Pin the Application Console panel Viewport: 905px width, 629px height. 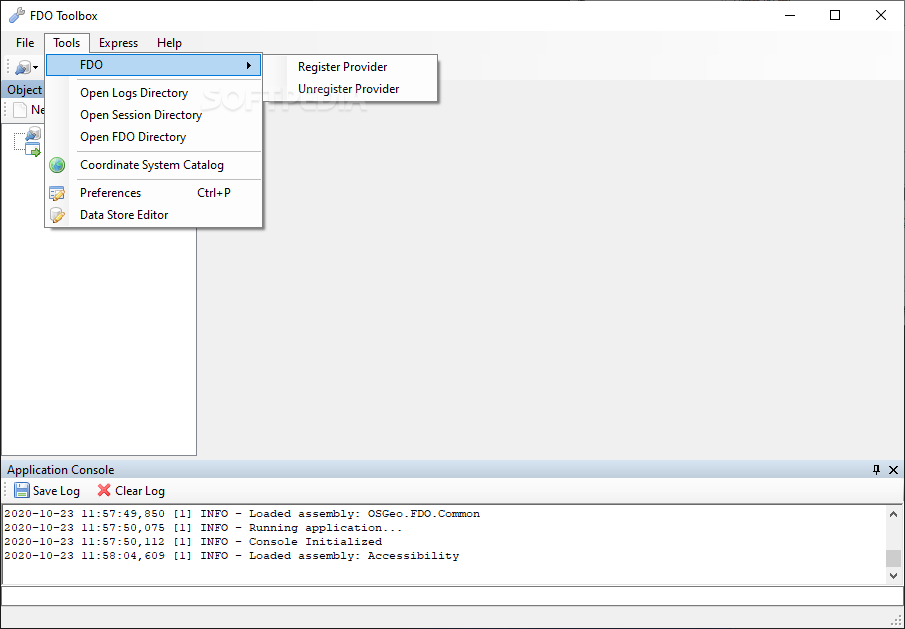(876, 470)
